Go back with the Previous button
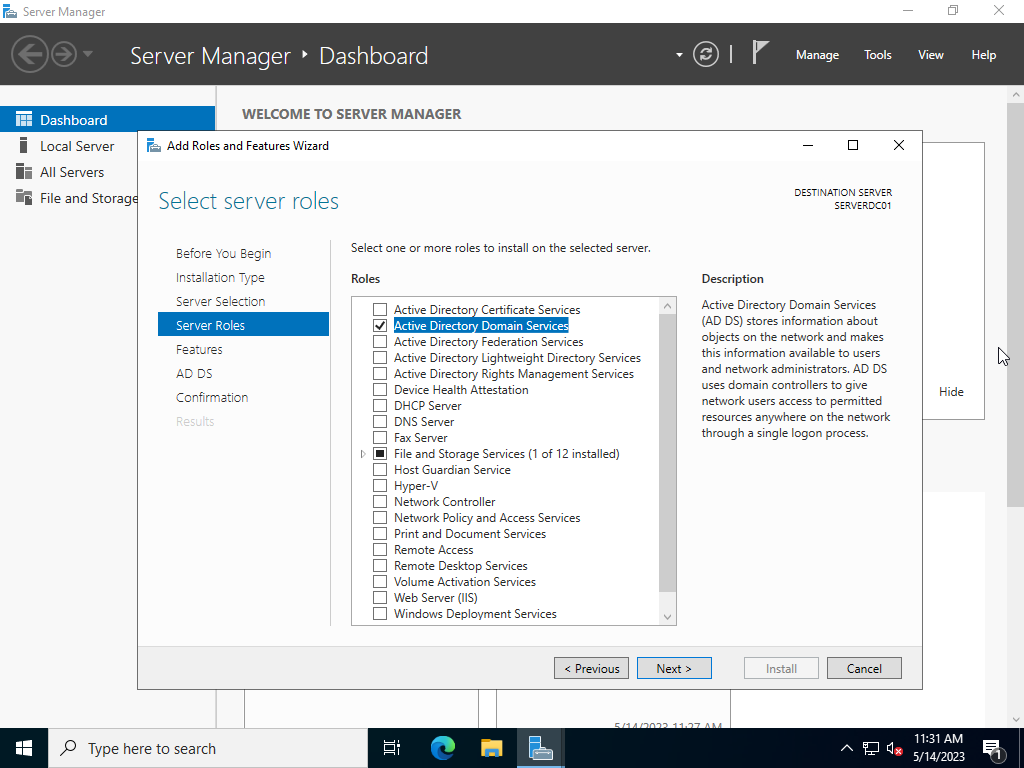 [x=592, y=668]
